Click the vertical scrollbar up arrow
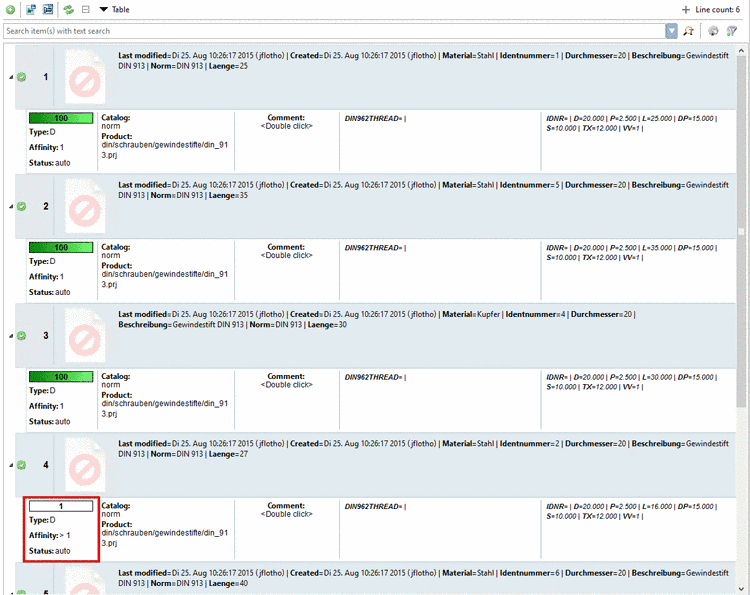 click(741, 50)
